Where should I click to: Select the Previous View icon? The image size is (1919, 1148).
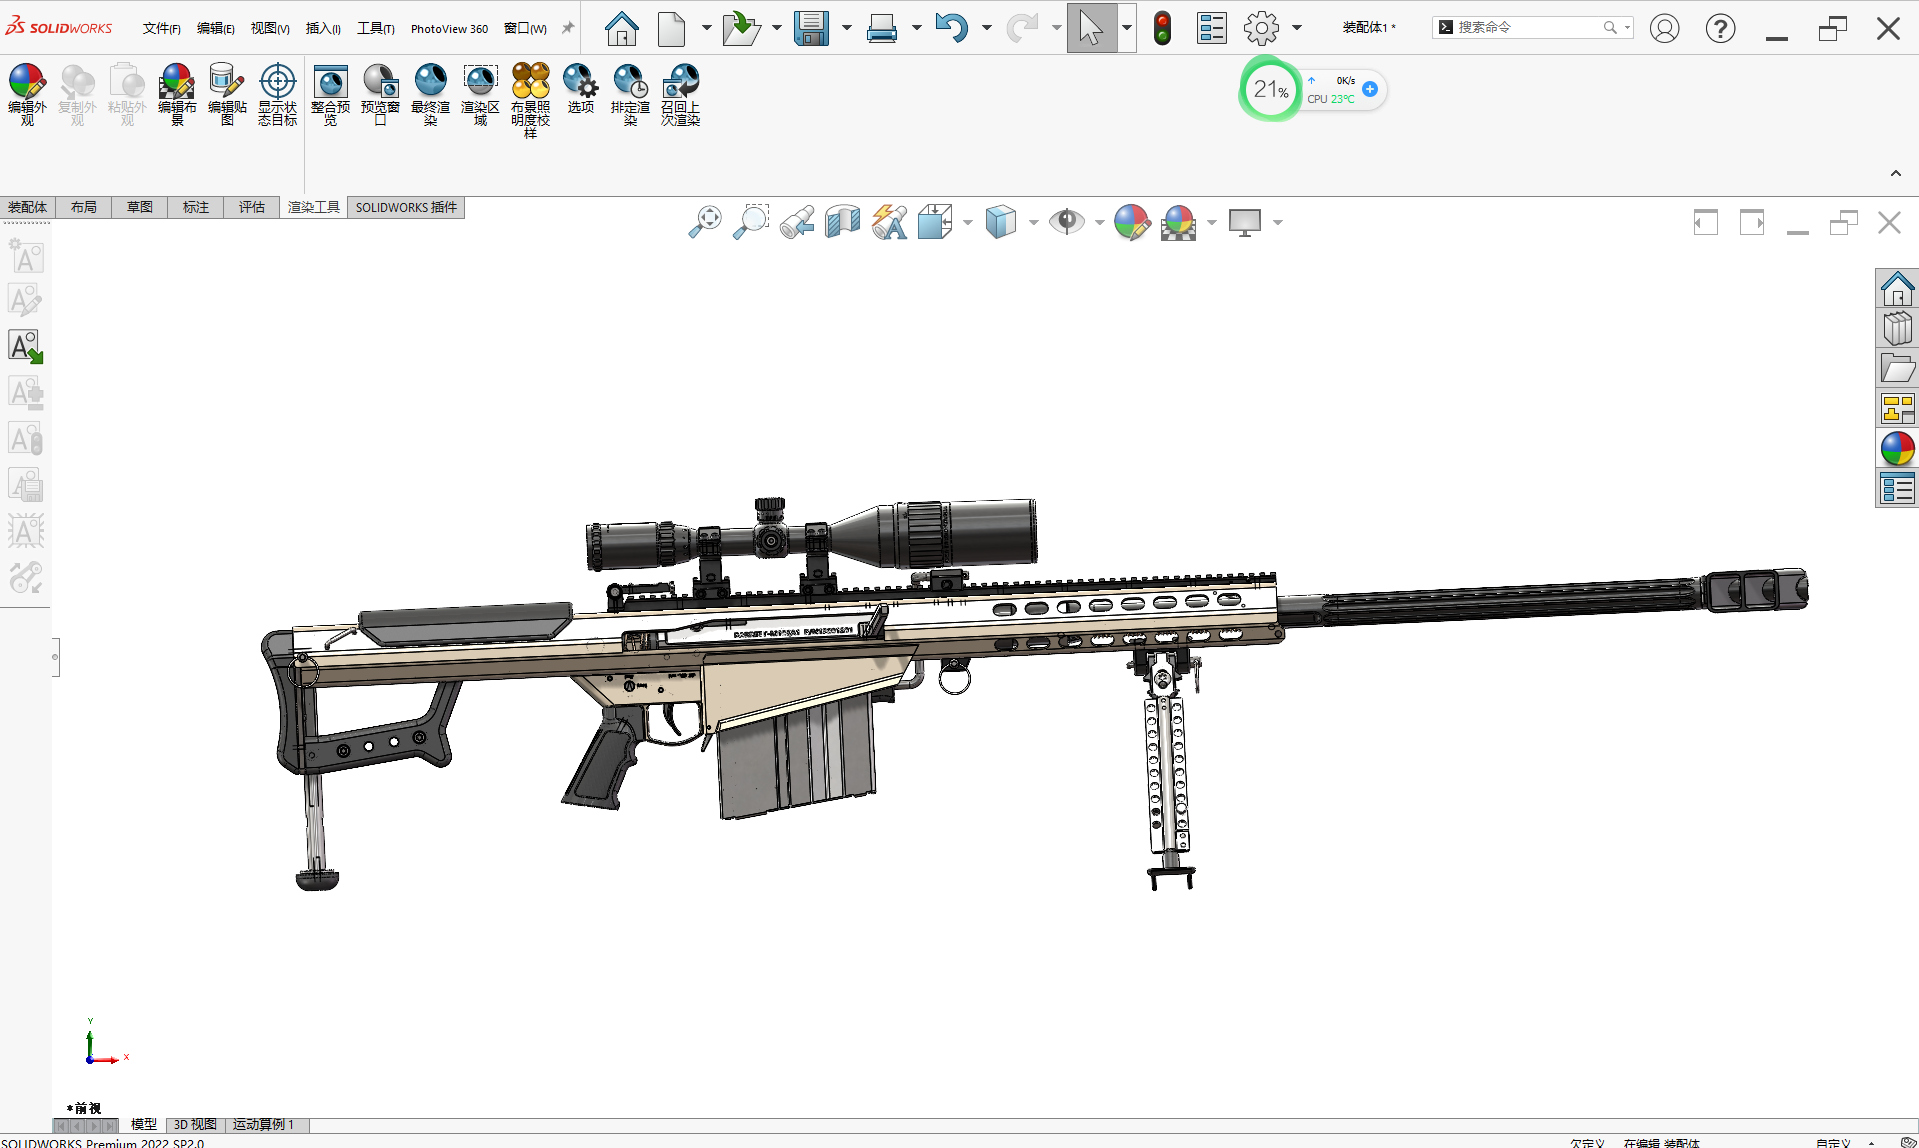coord(797,222)
